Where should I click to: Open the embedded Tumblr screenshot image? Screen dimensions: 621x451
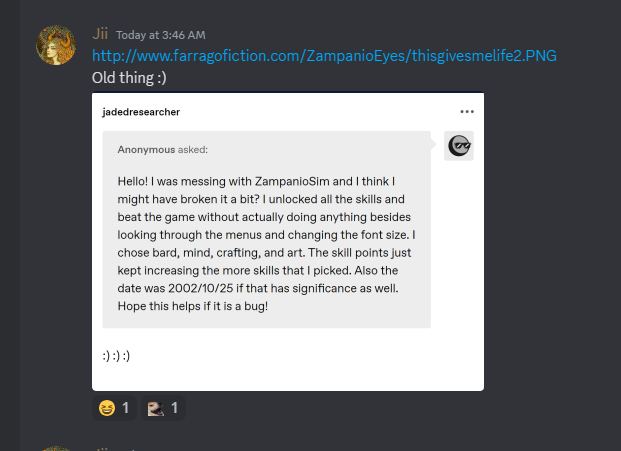click(288, 240)
